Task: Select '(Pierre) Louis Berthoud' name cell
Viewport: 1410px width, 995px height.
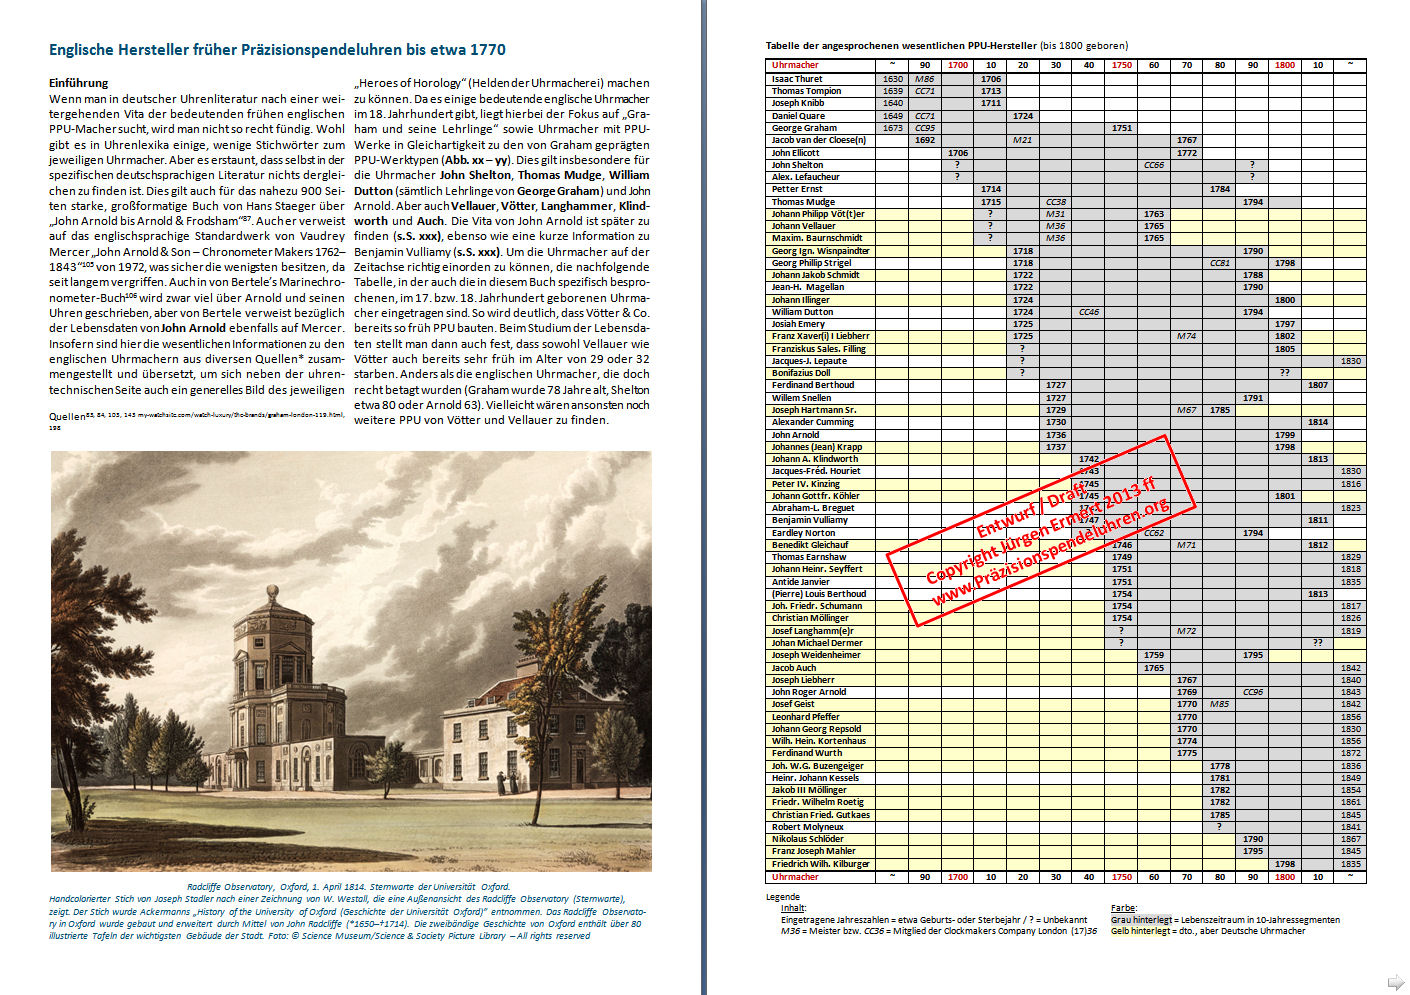Action: click(x=819, y=594)
